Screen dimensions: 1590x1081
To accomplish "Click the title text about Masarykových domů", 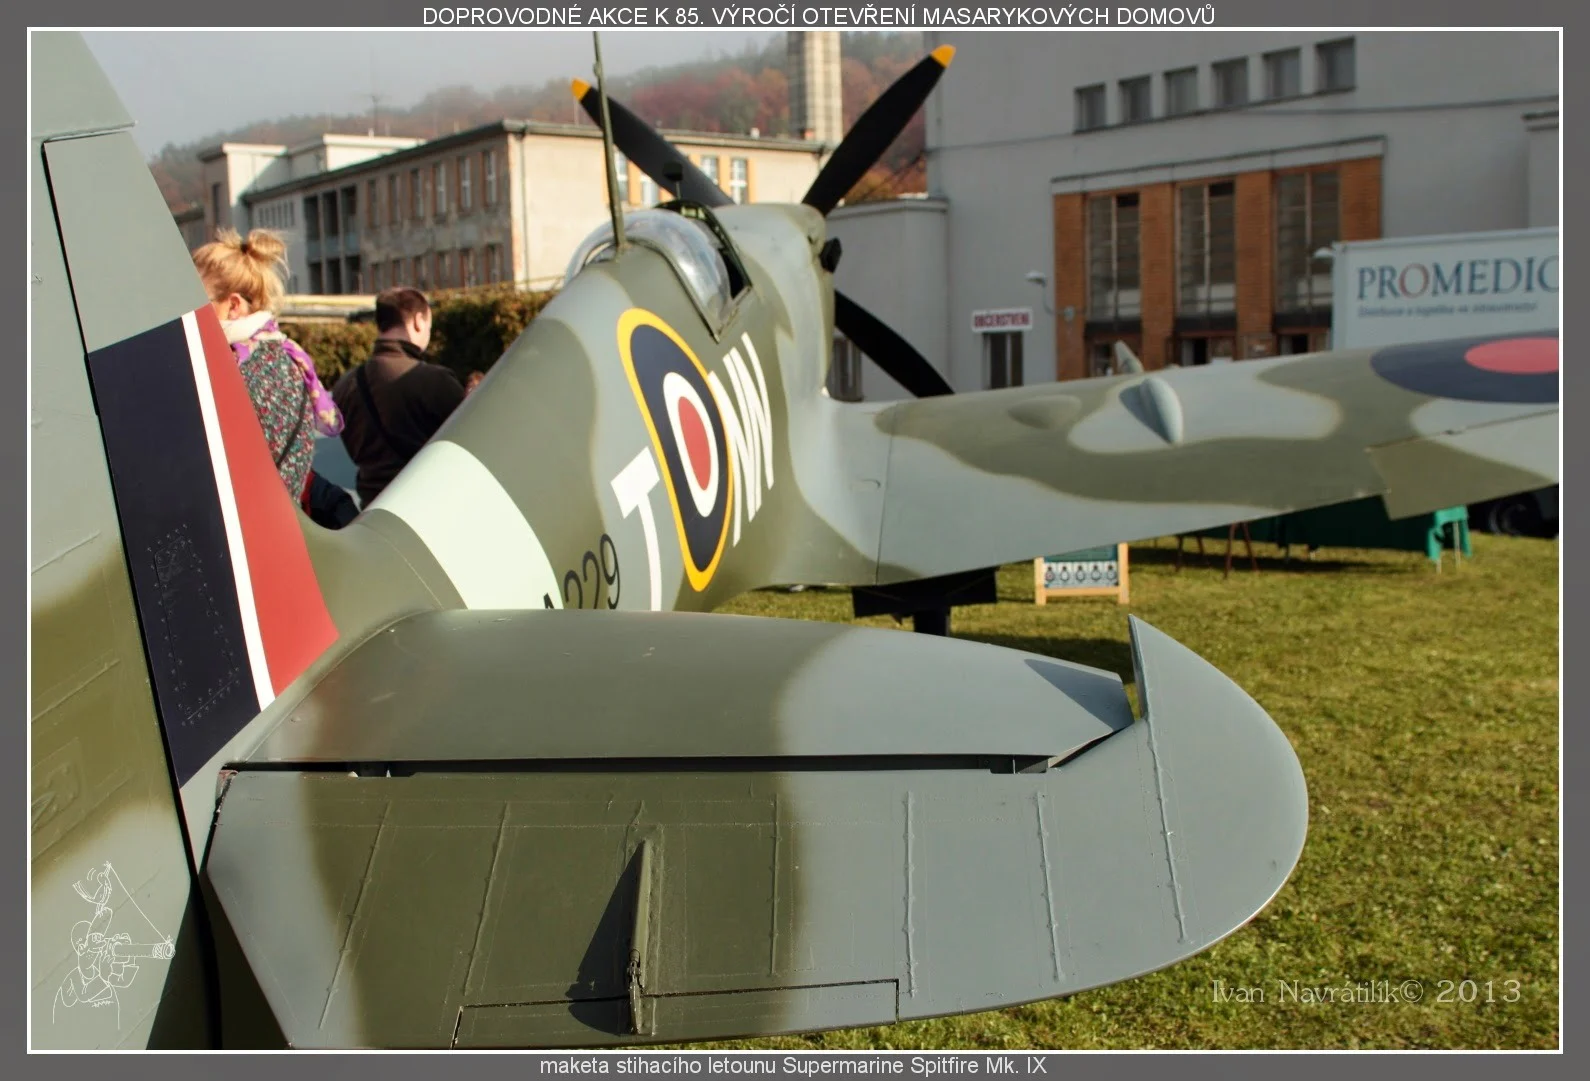I will (818, 15).
